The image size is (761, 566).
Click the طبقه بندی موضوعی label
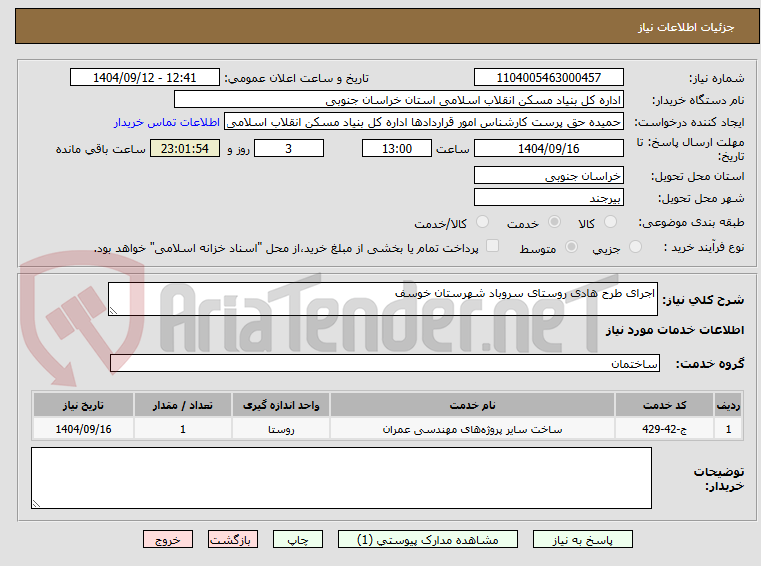pyautogui.click(x=691, y=222)
